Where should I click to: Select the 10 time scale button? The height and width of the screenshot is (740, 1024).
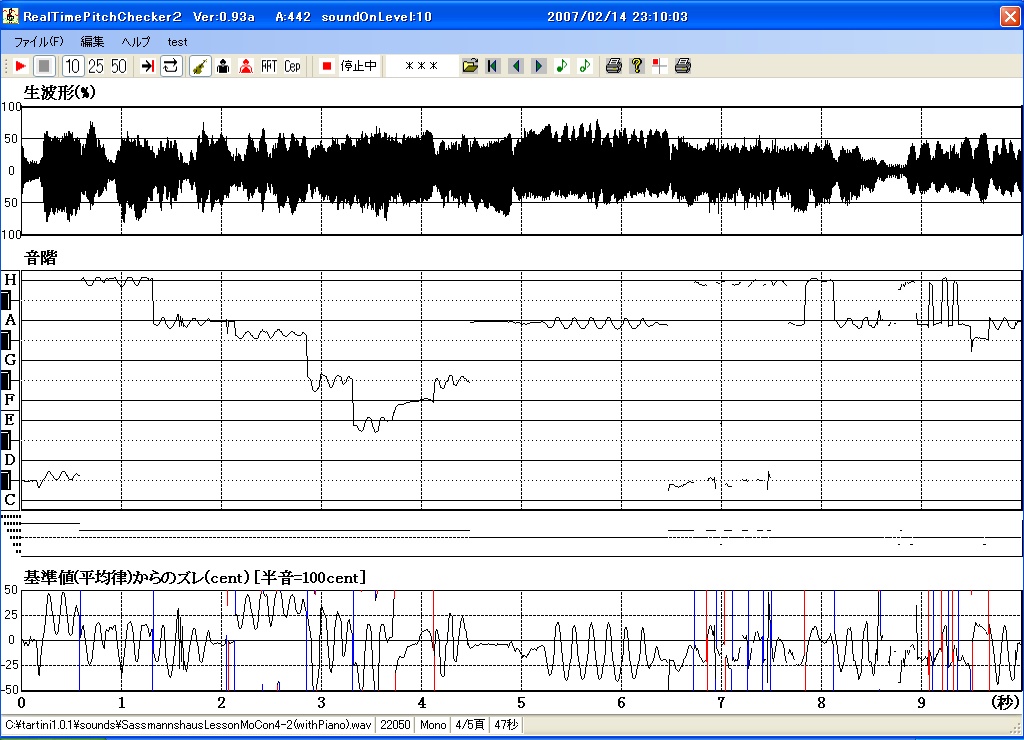[72, 66]
